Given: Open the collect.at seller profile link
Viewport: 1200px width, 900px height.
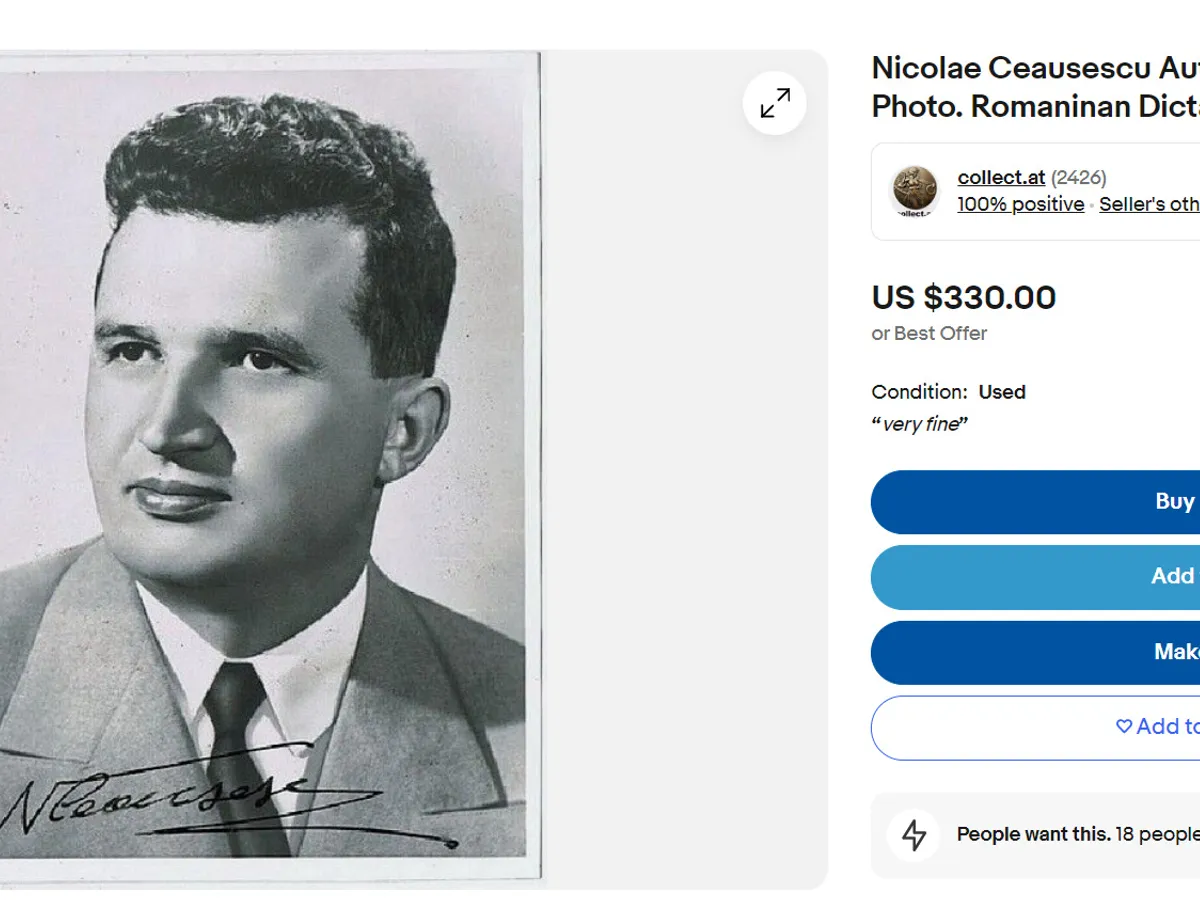Looking at the screenshot, I should click(1001, 178).
